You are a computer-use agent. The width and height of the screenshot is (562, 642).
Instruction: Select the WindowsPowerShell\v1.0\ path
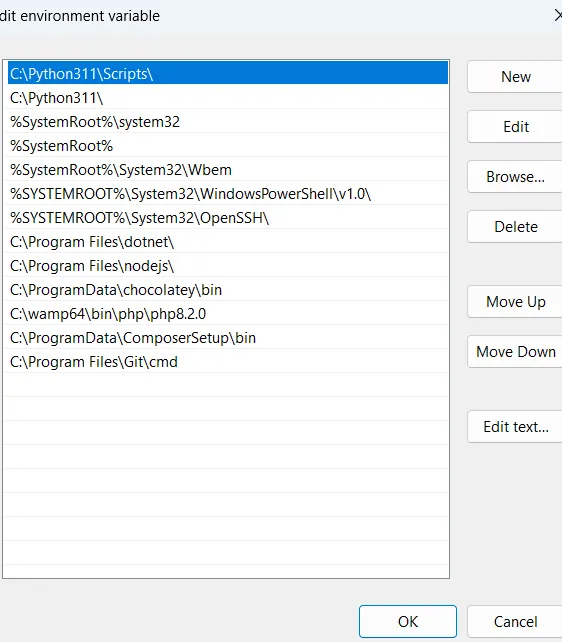[228, 193]
